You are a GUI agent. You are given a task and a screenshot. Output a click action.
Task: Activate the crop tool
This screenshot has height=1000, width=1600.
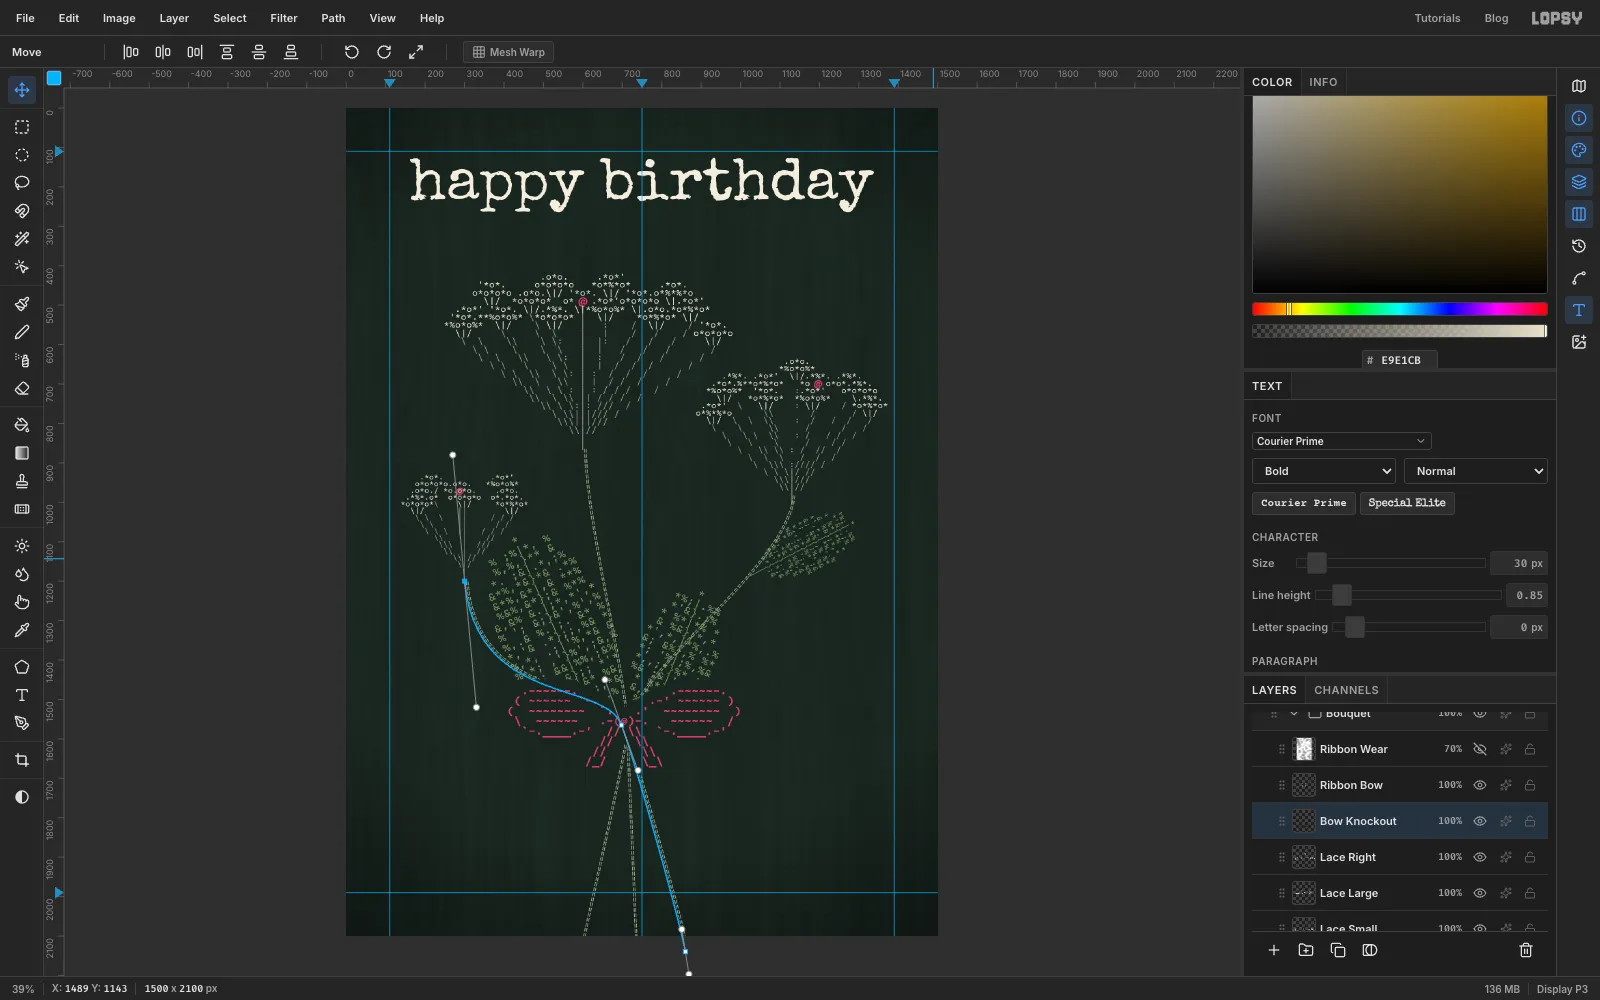(x=22, y=760)
